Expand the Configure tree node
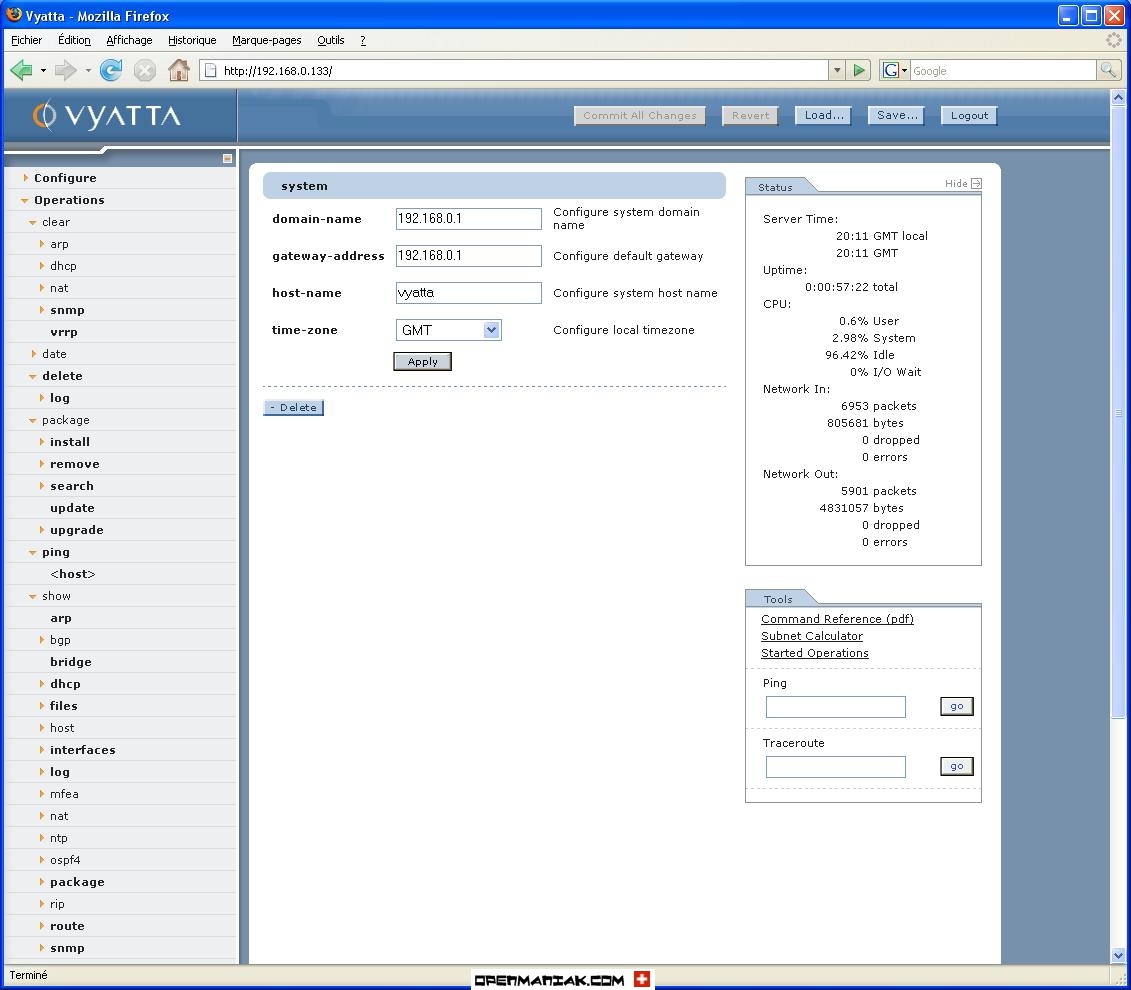The width and height of the screenshot is (1131, 990). coord(26,177)
